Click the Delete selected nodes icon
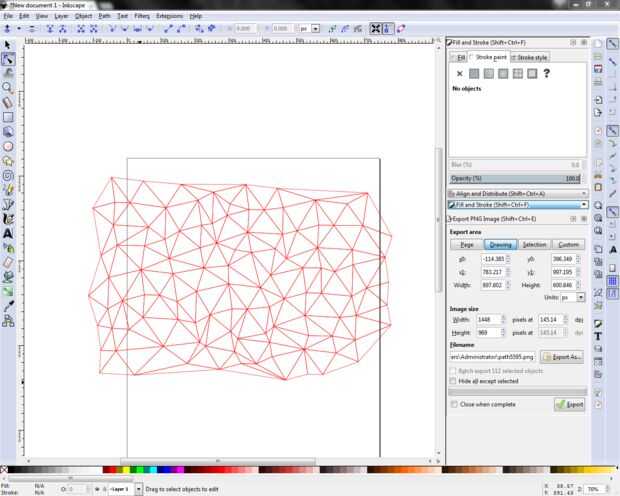 click(x=32, y=28)
